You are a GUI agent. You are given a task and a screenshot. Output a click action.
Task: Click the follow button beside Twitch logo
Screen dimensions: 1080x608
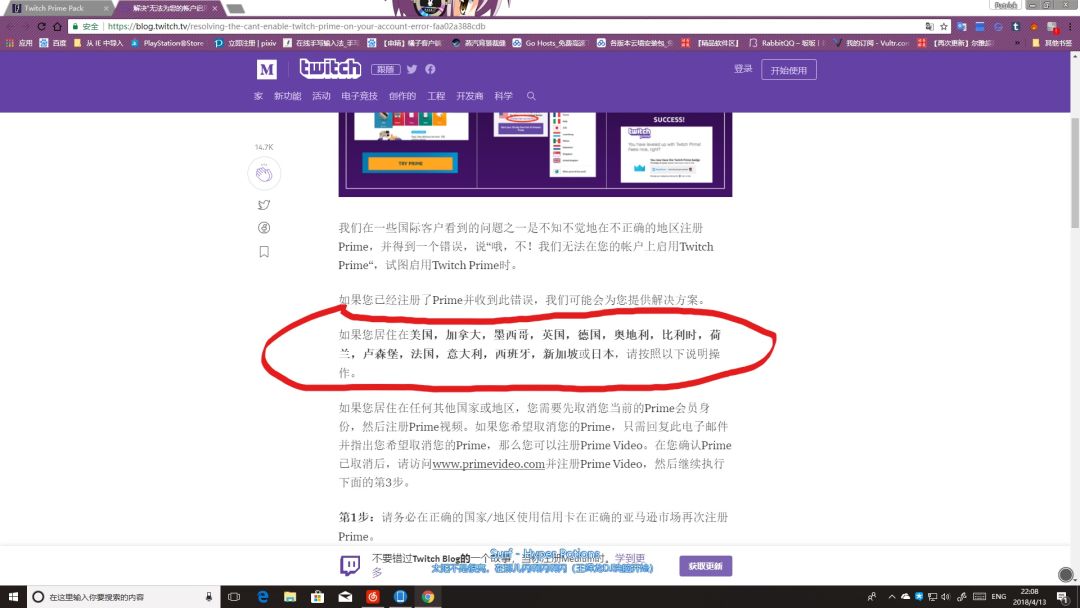click(x=385, y=70)
